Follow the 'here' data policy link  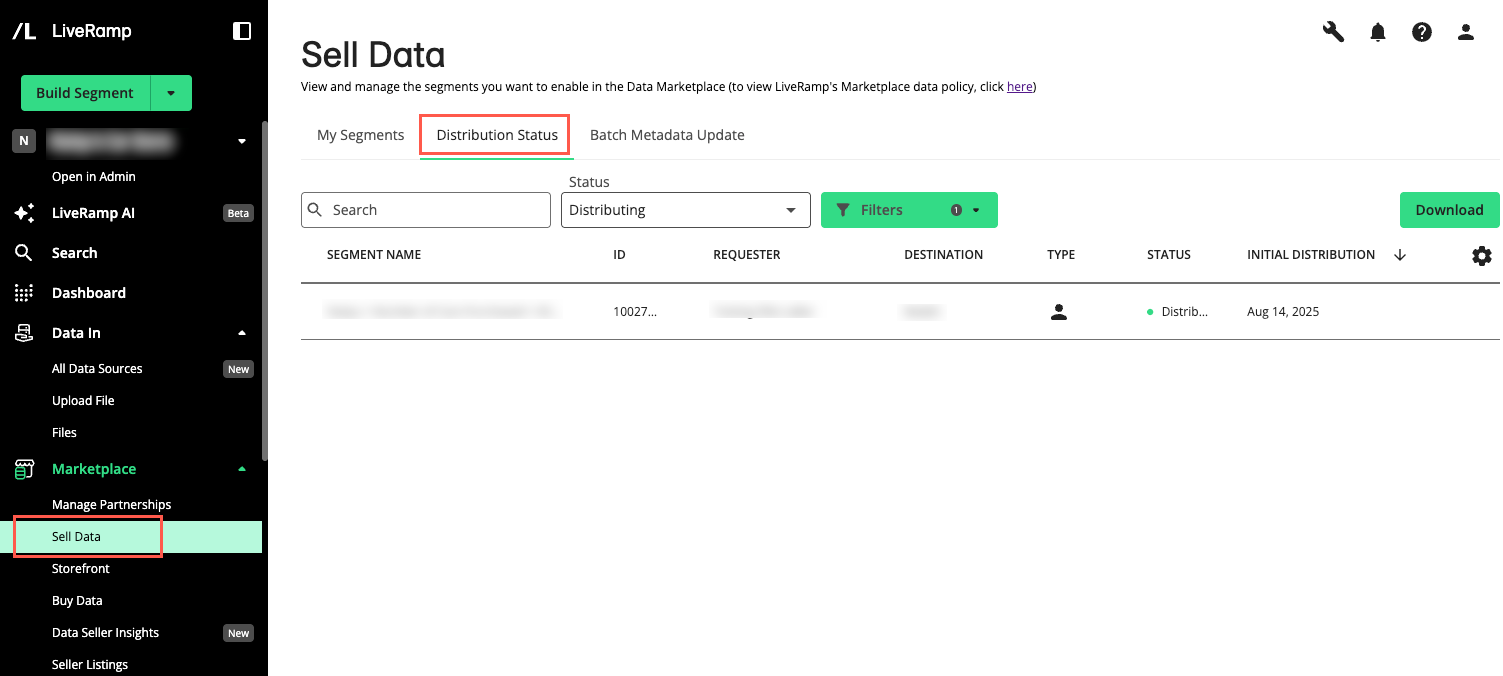(1019, 87)
